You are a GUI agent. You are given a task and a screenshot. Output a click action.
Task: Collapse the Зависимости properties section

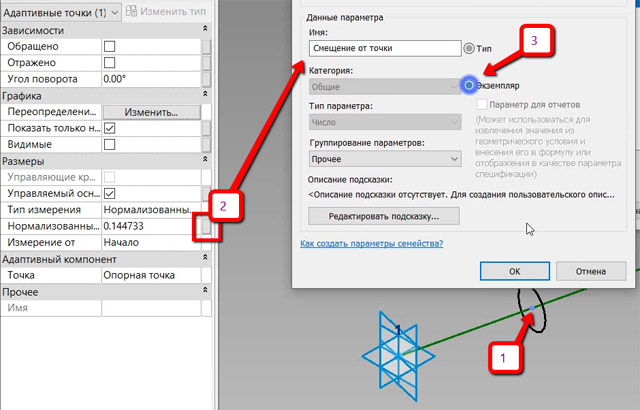pyautogui.click(x=204, y=31)
